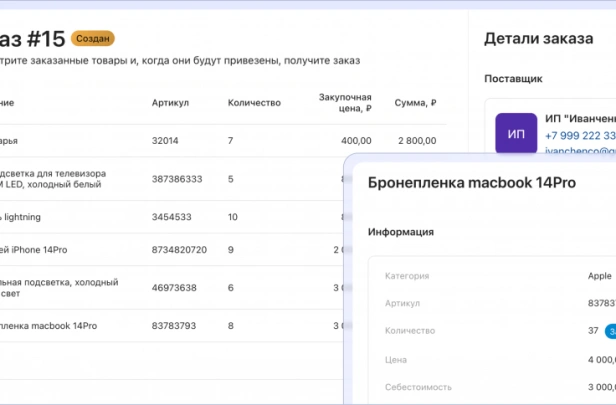The image size is (616, 405).
Task: Select the iPhone 14Pro row
Action: pos(172,249)
